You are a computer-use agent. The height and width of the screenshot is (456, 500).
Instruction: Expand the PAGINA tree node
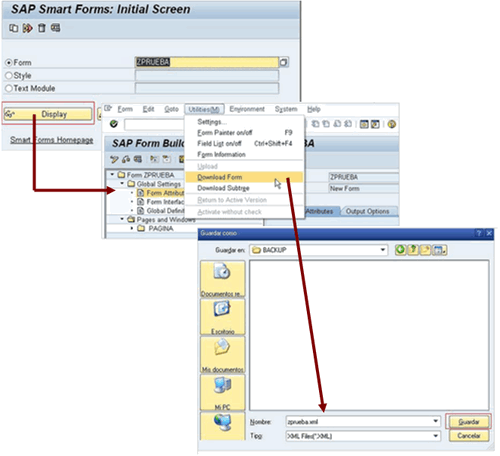132,228
